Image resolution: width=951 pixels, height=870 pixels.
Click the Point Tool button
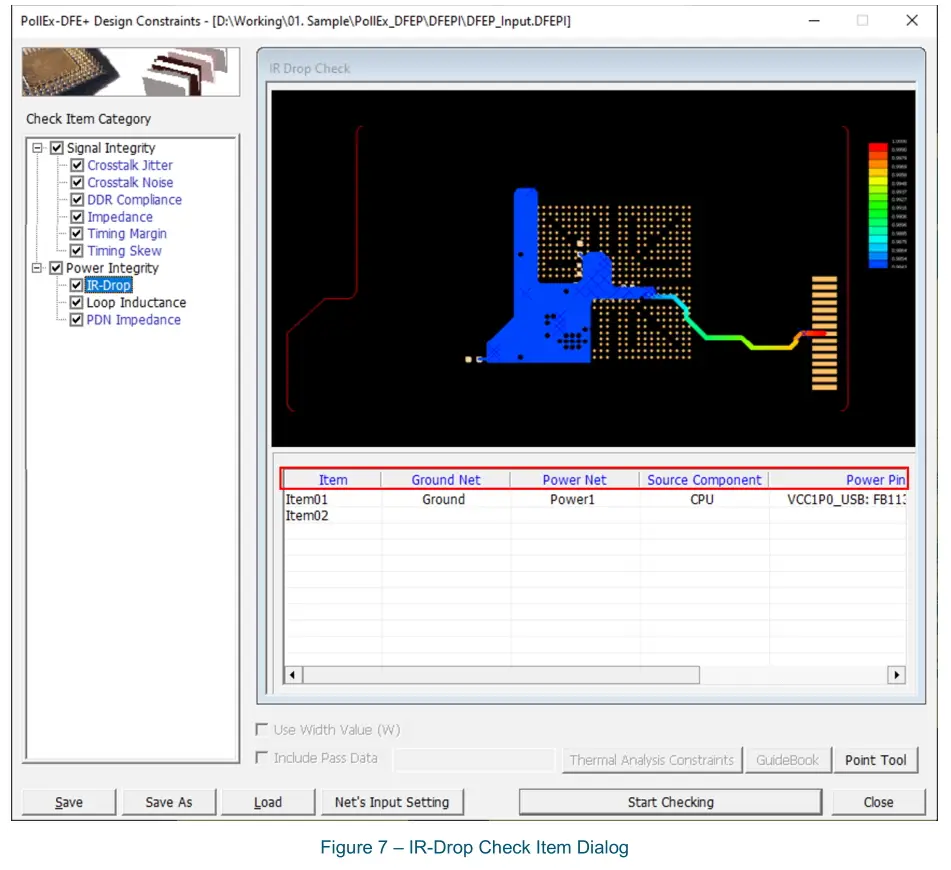tap(875, 760)
